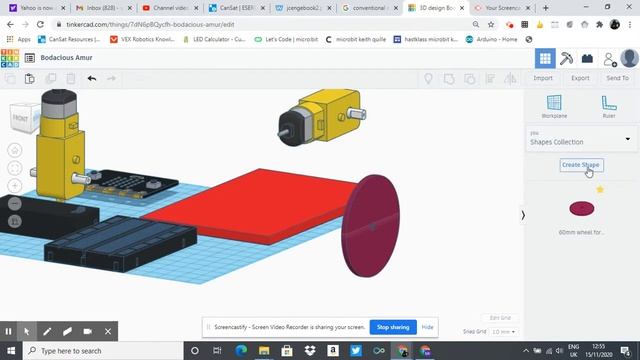Reload the Tinkercad page
Image resolution: width=640 pixels, height=360 pixels.
(x=40, y=24)
